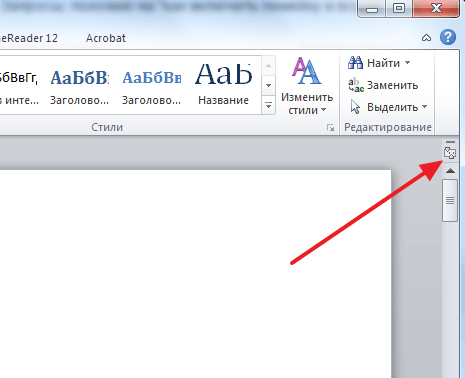Minimize the ribbon with the caret icon
The image size is (465, 378).
(426, 38)
